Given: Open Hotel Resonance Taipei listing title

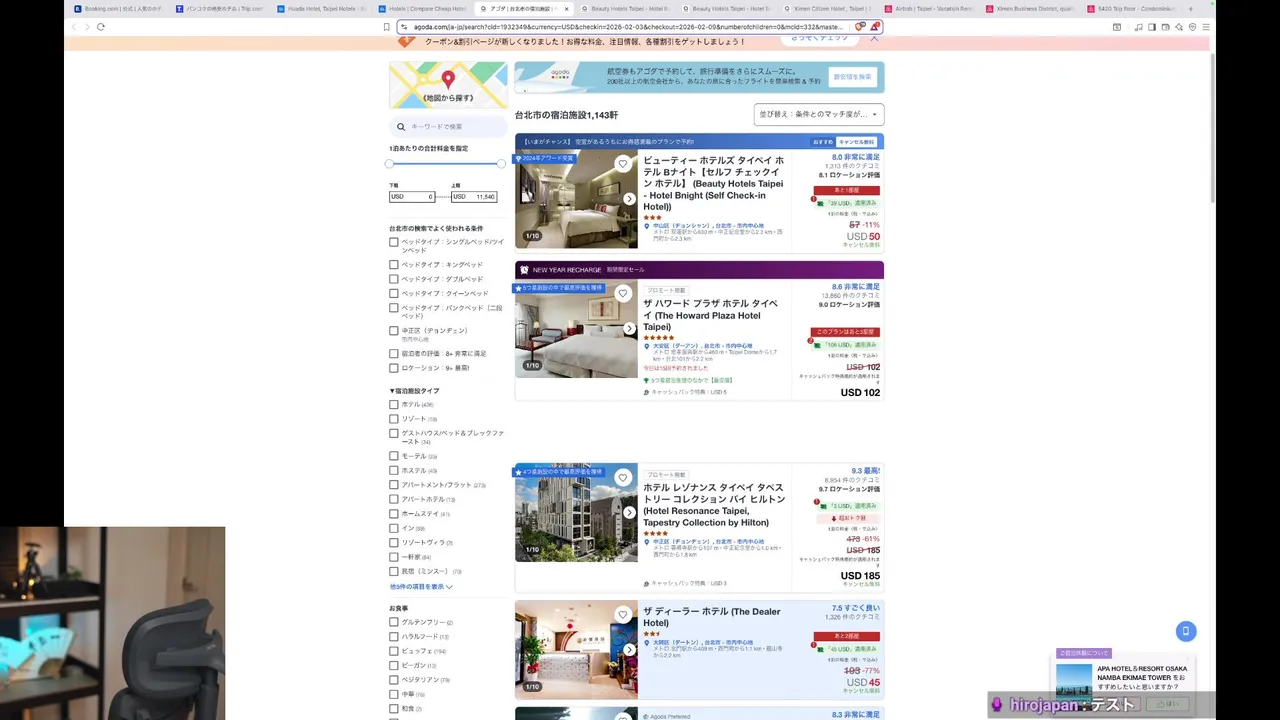Looking at the screenshot, I should (x=714, y=505).
